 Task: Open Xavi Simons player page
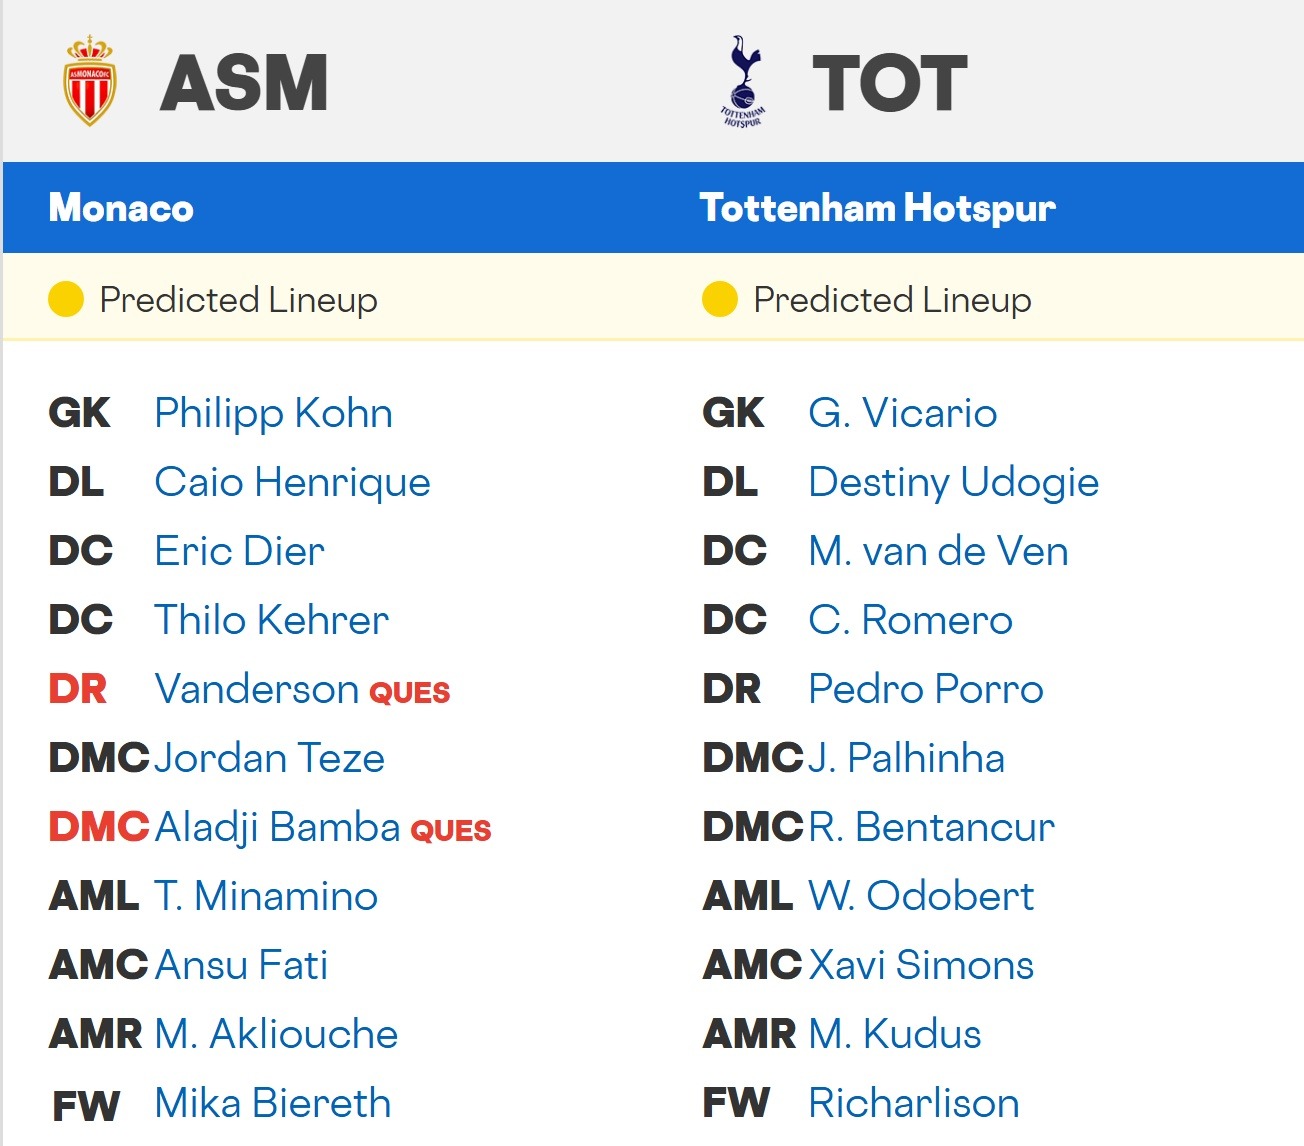tap(920, 965)
